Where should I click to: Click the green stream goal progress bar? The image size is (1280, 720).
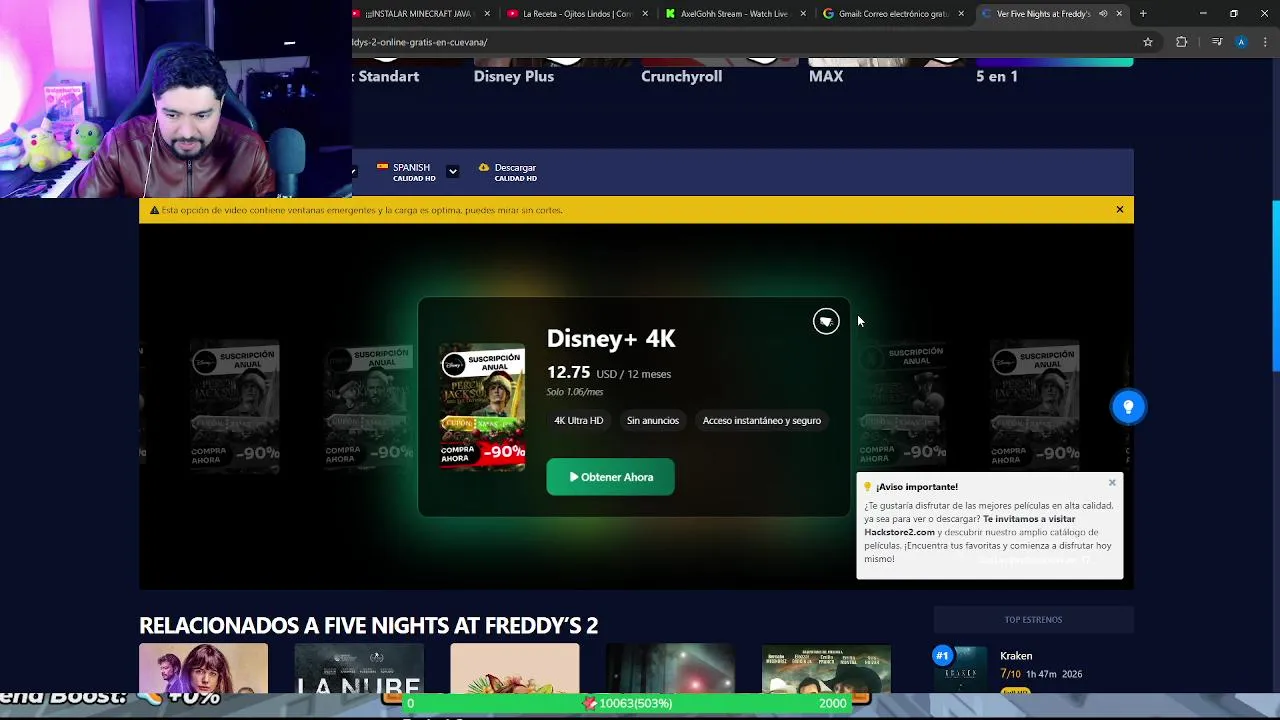[627, 703]
